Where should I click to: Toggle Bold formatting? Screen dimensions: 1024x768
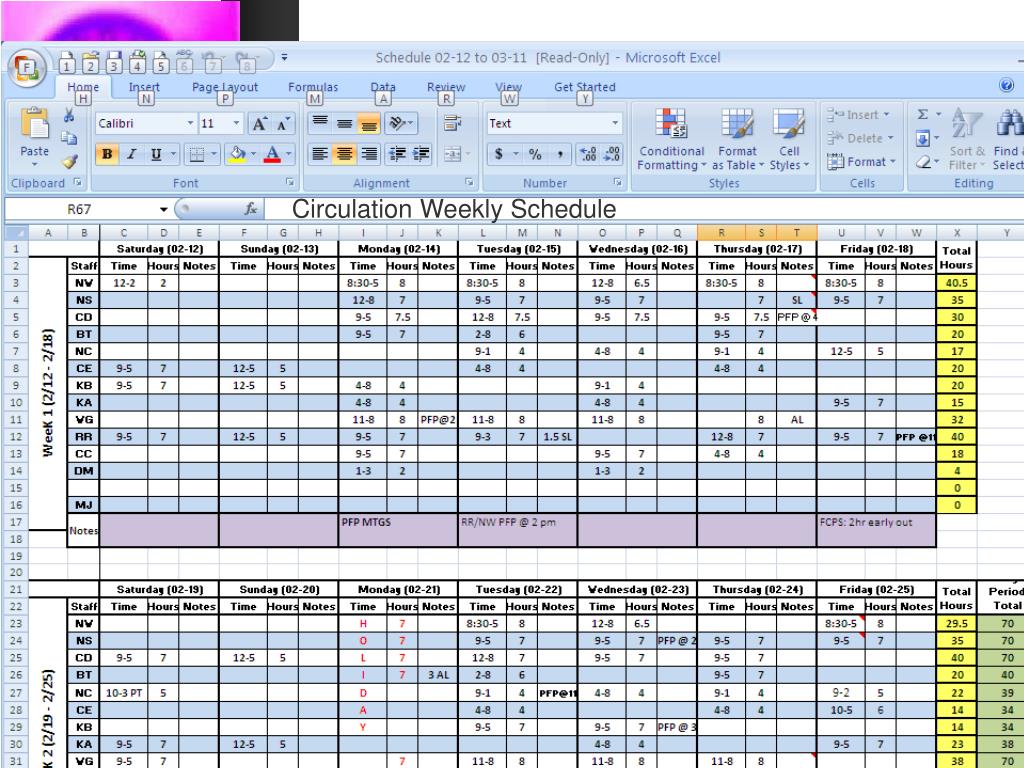pyautogui.click(x=106, y=155)
